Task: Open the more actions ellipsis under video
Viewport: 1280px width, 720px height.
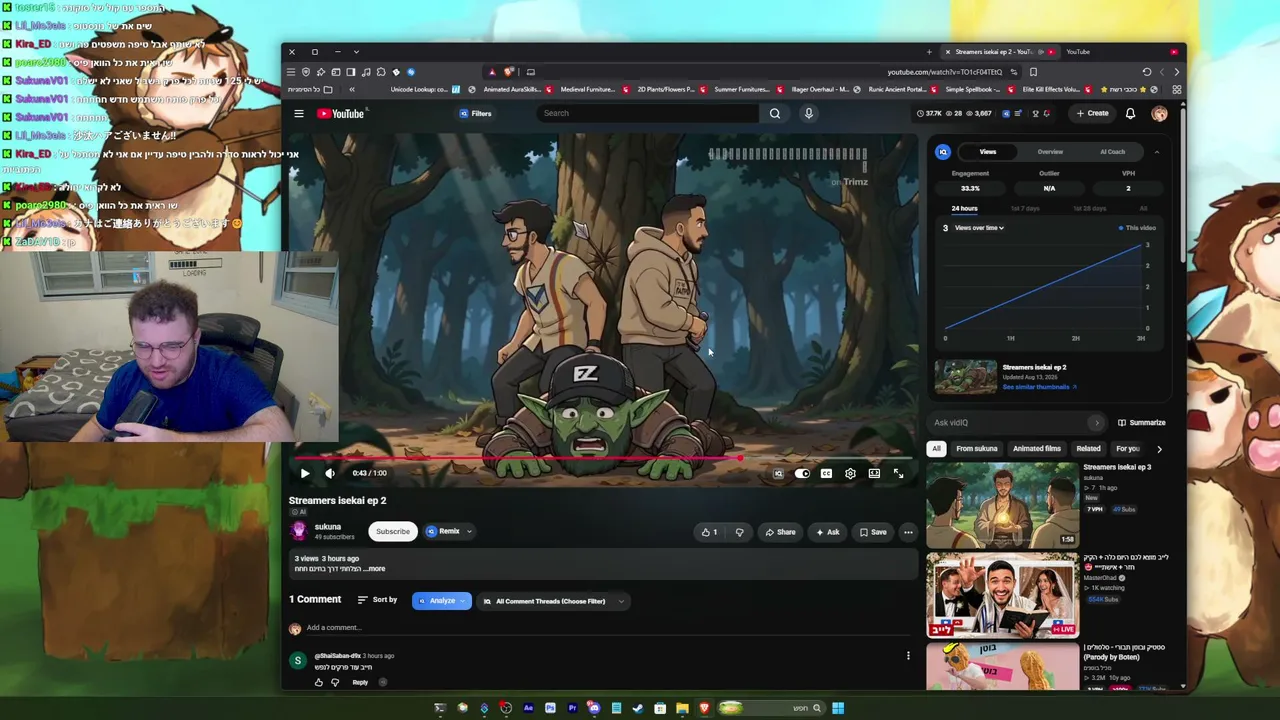Action: pyautogui.click(x=908, y=532)
